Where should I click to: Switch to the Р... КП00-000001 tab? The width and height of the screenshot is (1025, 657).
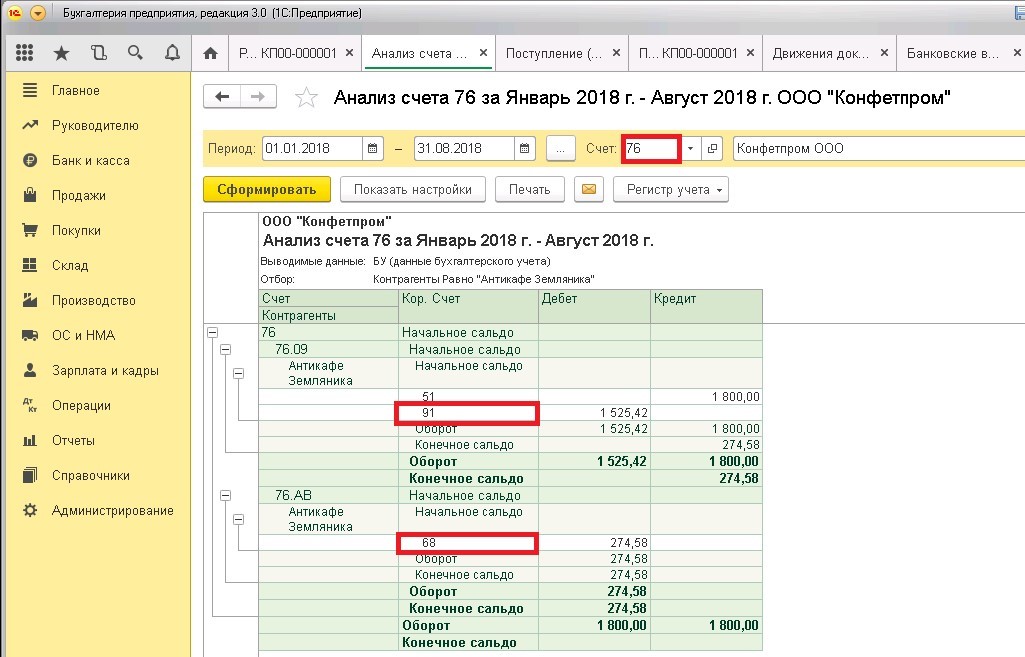coord(288,54)
